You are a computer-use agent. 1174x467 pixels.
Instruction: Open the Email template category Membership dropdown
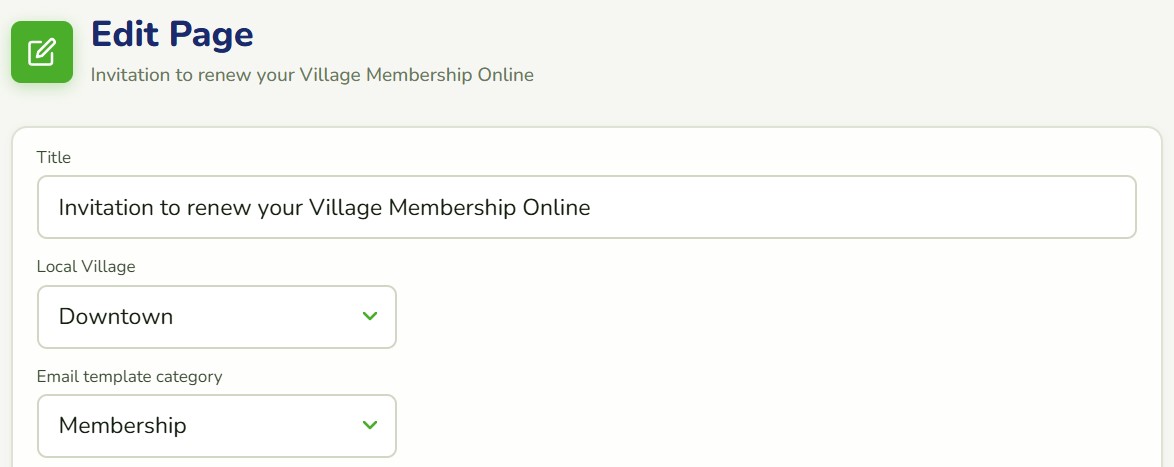[216, 426]
